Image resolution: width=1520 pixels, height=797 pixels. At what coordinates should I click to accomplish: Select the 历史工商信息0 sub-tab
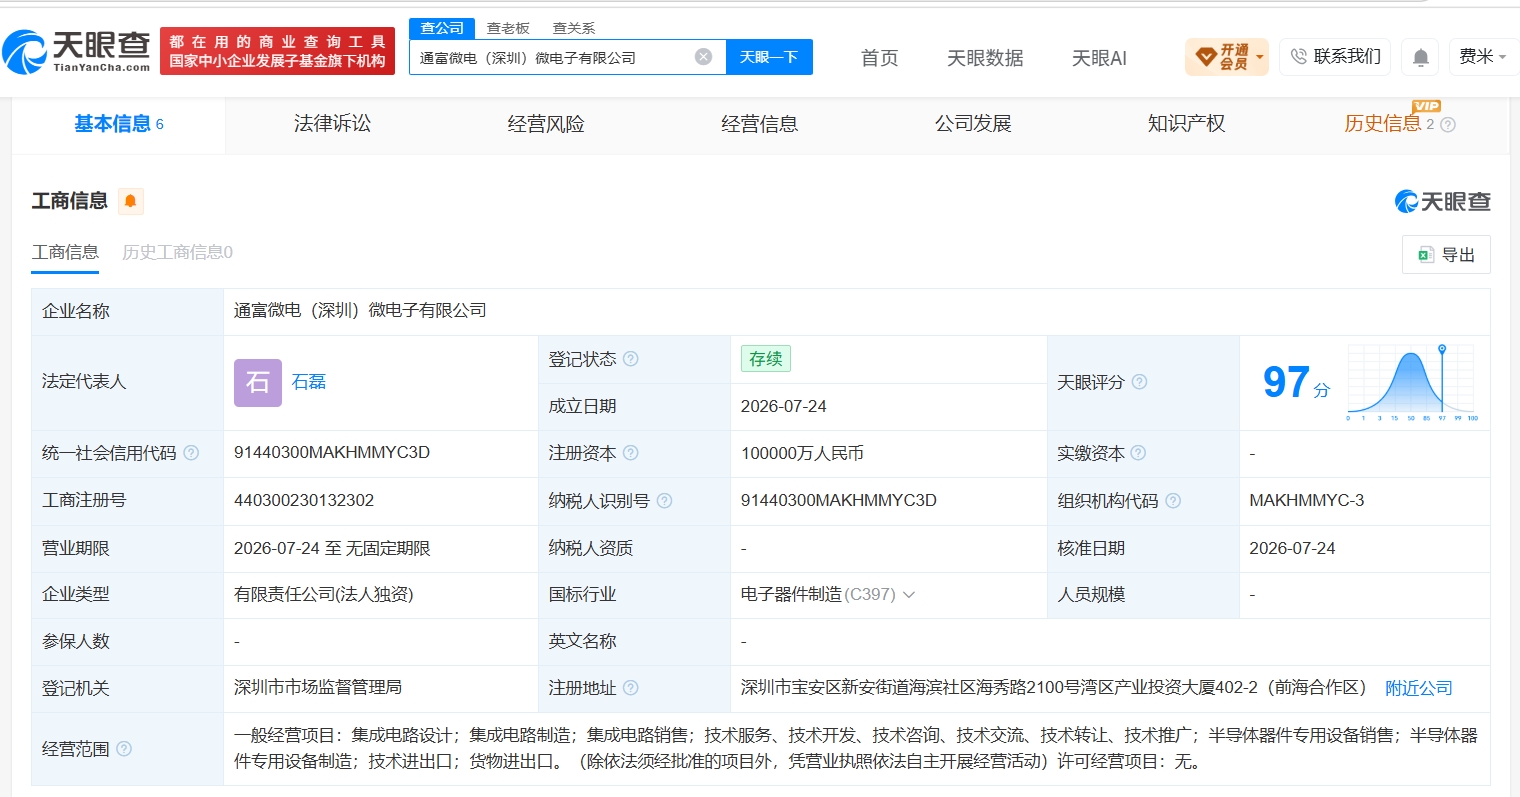(x=177, y=252)
